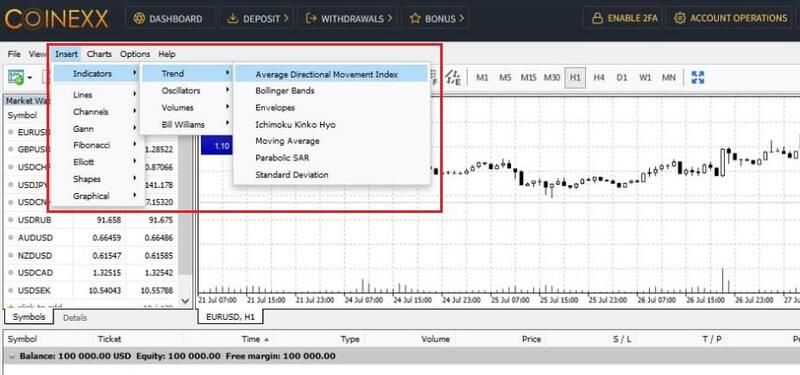Select the H4 timeframe
The height and width of the screenshot is (375, 800).
[599, 78]
